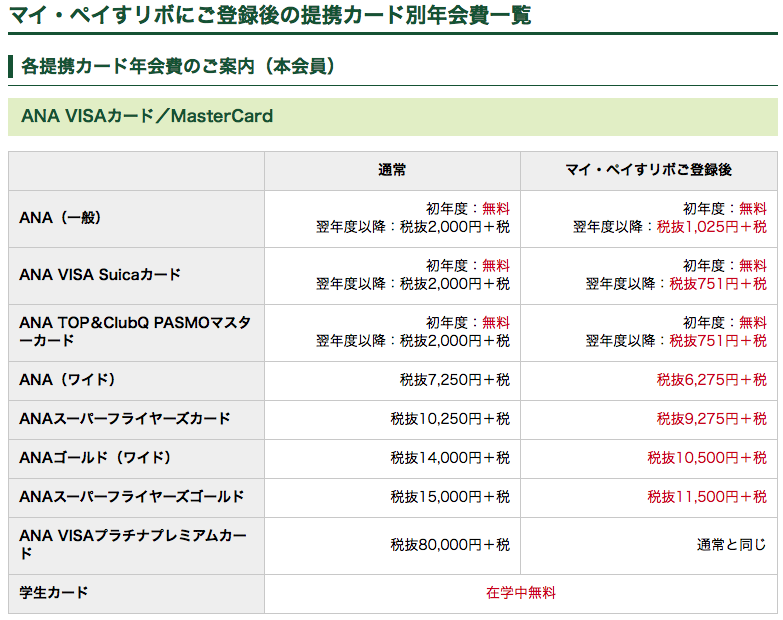
Task: Select the heading 各提携カード年会費のご案内（本会員）
Action: coord(178,66)
